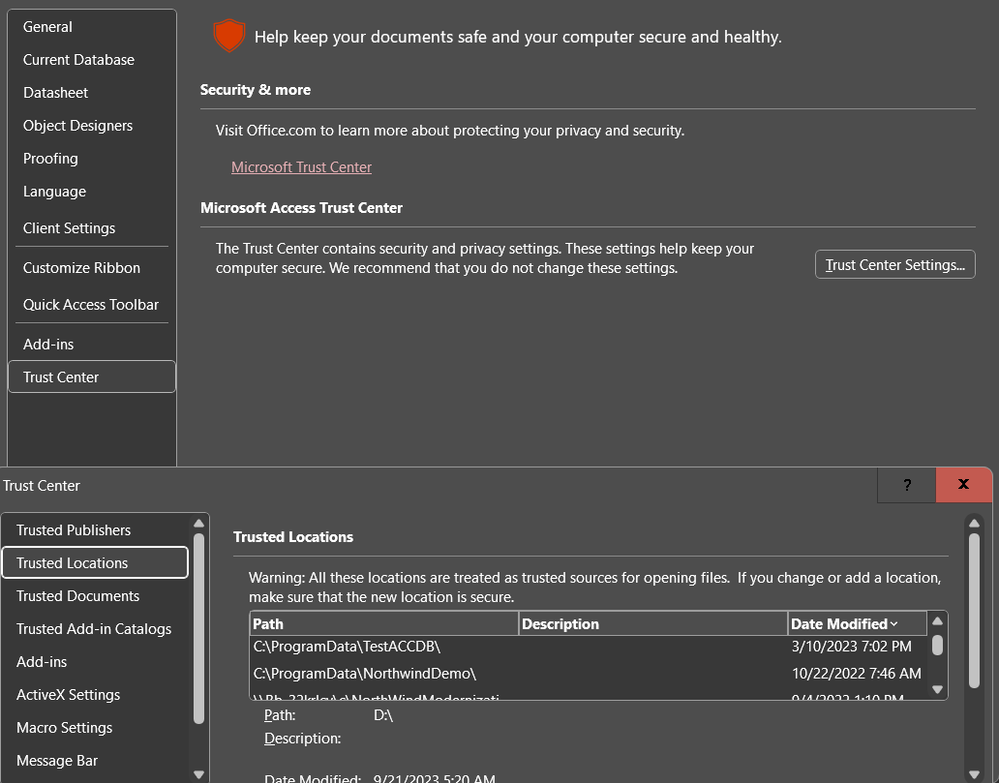Open the Datasheet options page
Screen dimensions: 999x783
pyautogui.click(x=55, y=93)
